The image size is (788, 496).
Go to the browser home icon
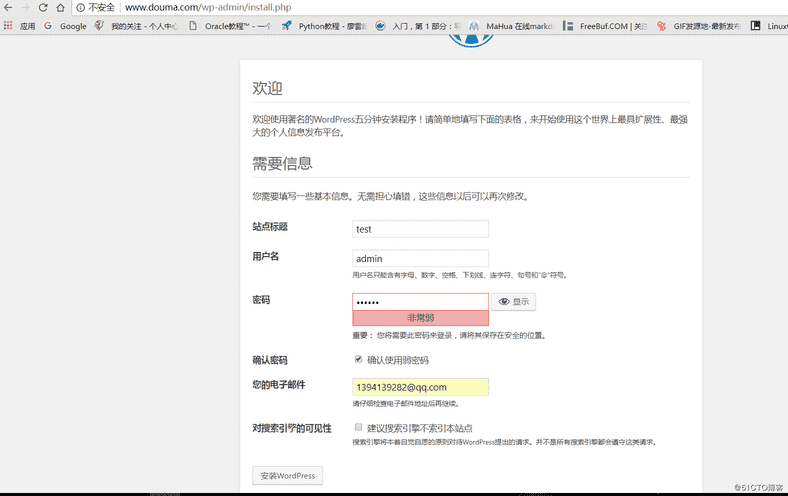click(x=60, y=8)
